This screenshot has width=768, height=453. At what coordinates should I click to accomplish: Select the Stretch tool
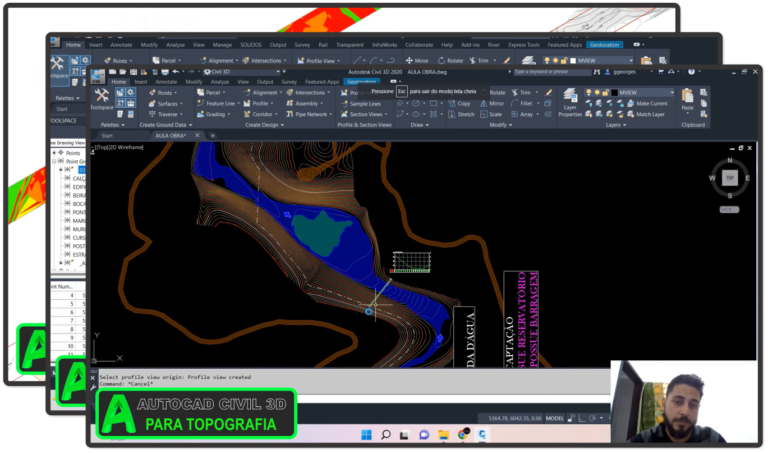point(461,114)
